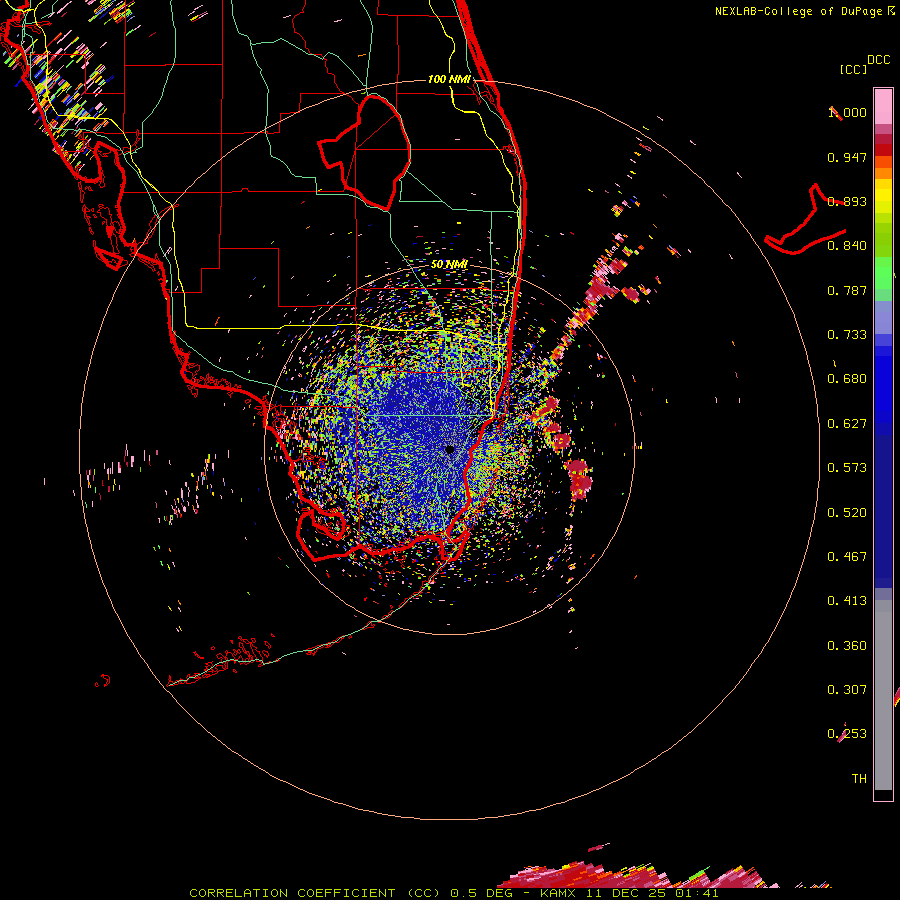
Task: Select the 0.307 color scale value
Action: 847,690
